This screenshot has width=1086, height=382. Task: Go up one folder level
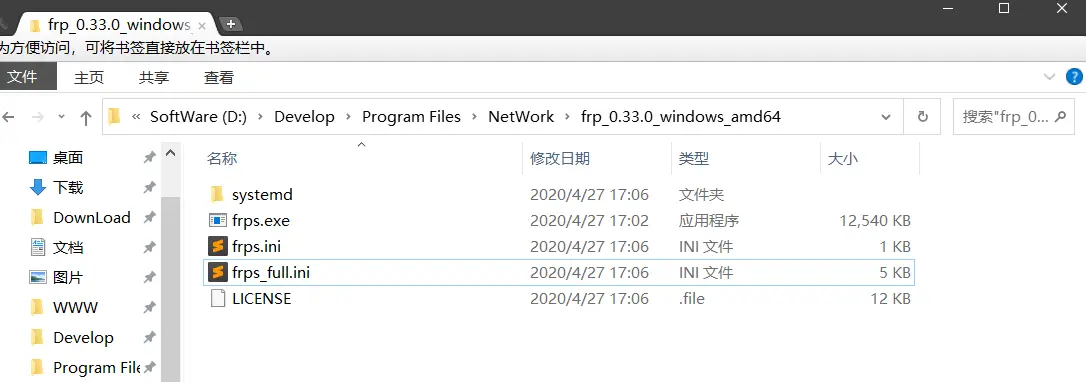pos(86,118)
